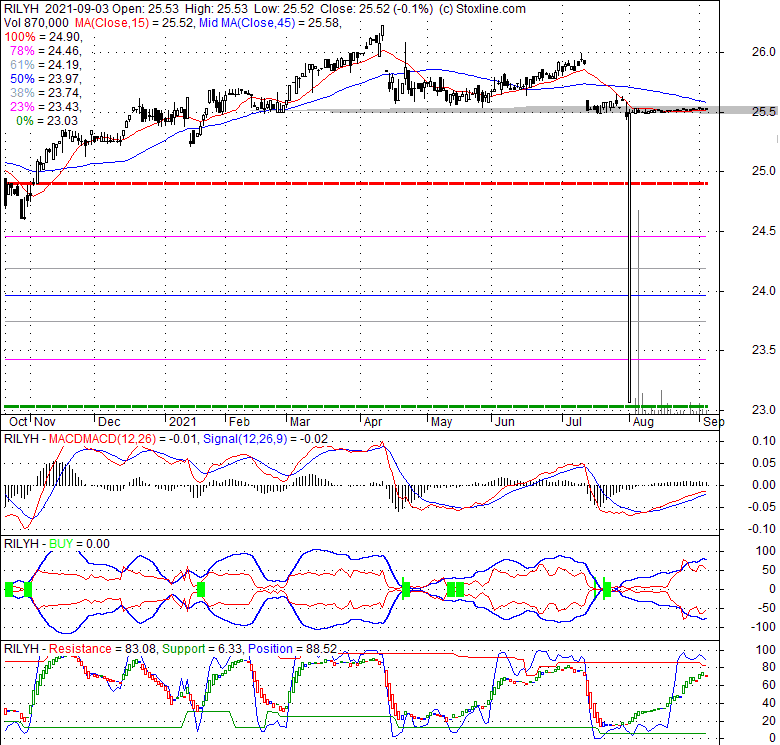Click the Feb label on the time axis
This screenshot has width=780, height=745.
click(239, 422)
